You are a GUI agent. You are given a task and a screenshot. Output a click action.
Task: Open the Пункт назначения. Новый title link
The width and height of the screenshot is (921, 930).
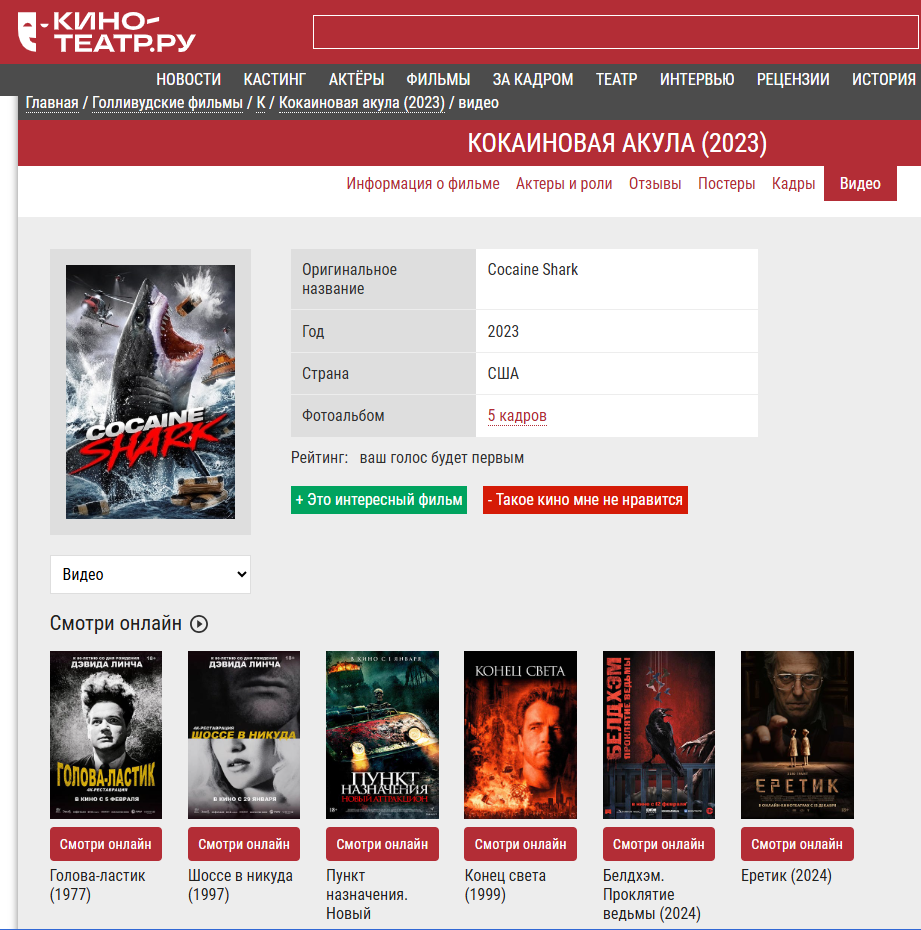tap(367, 894)
